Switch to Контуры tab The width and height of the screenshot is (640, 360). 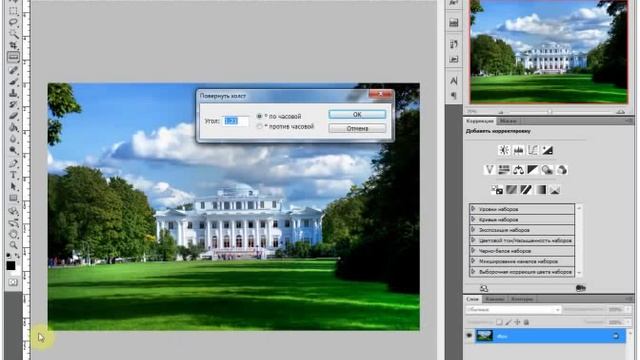pyautogui.click(x=522, y=299)
